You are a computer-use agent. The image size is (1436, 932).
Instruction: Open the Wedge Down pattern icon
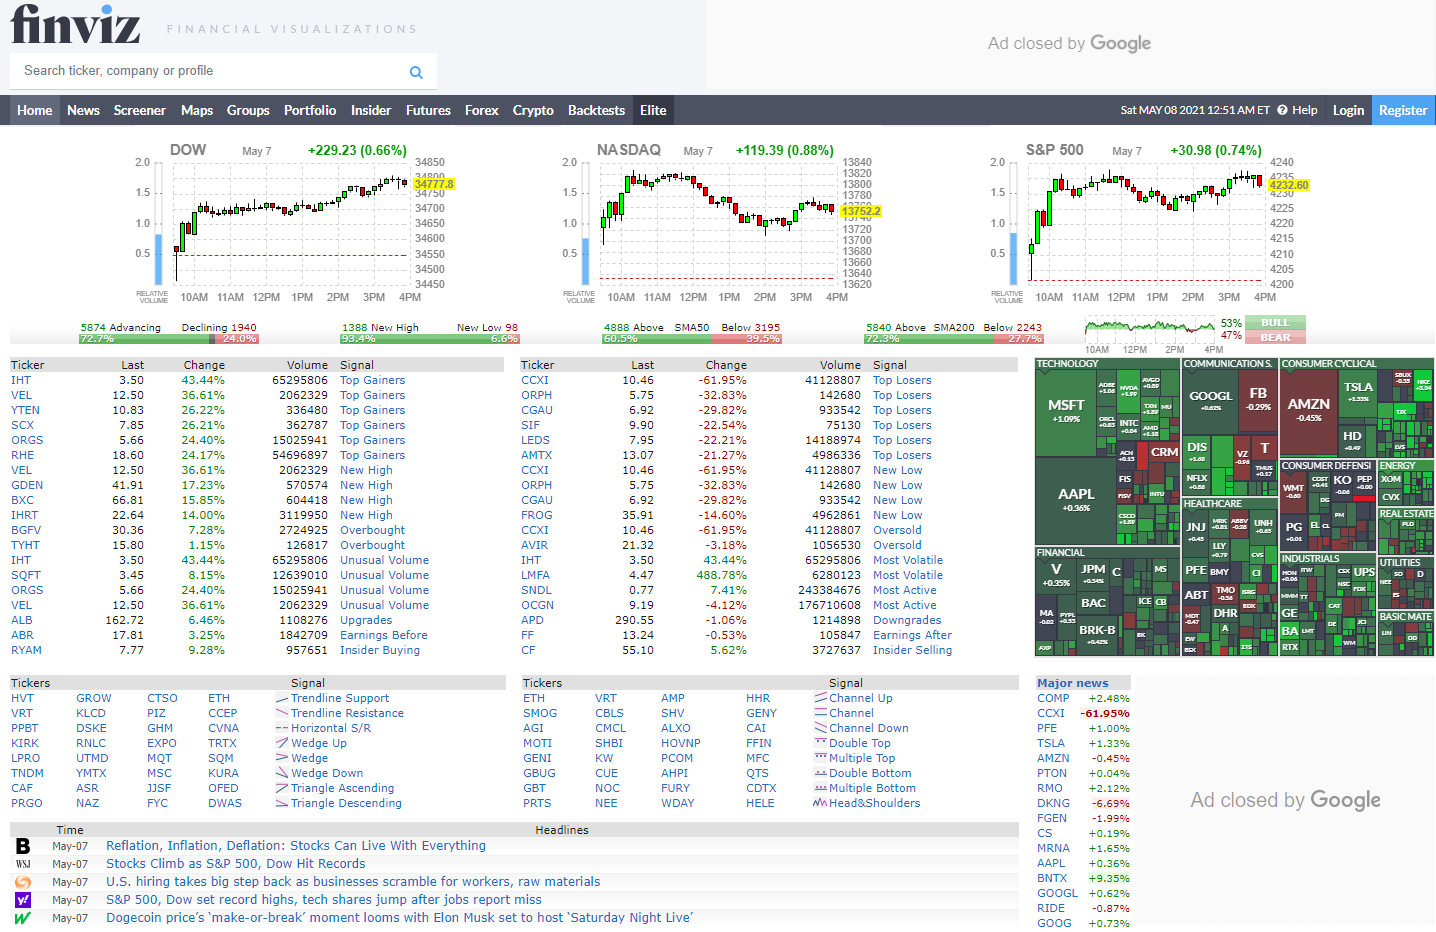pos(282,773)
